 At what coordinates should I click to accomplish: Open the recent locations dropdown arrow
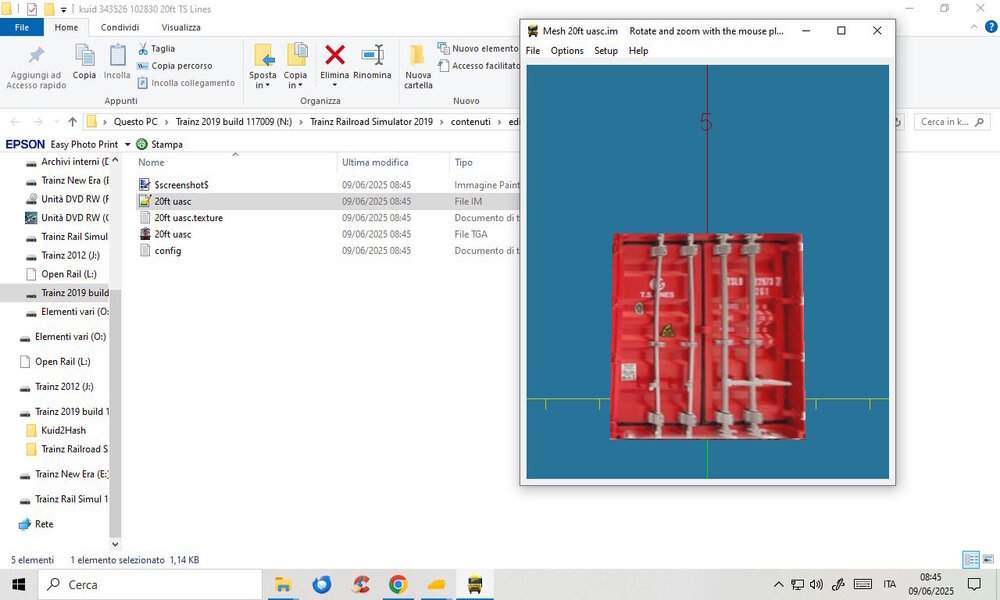pyautogui.click(x=56, y=122)
